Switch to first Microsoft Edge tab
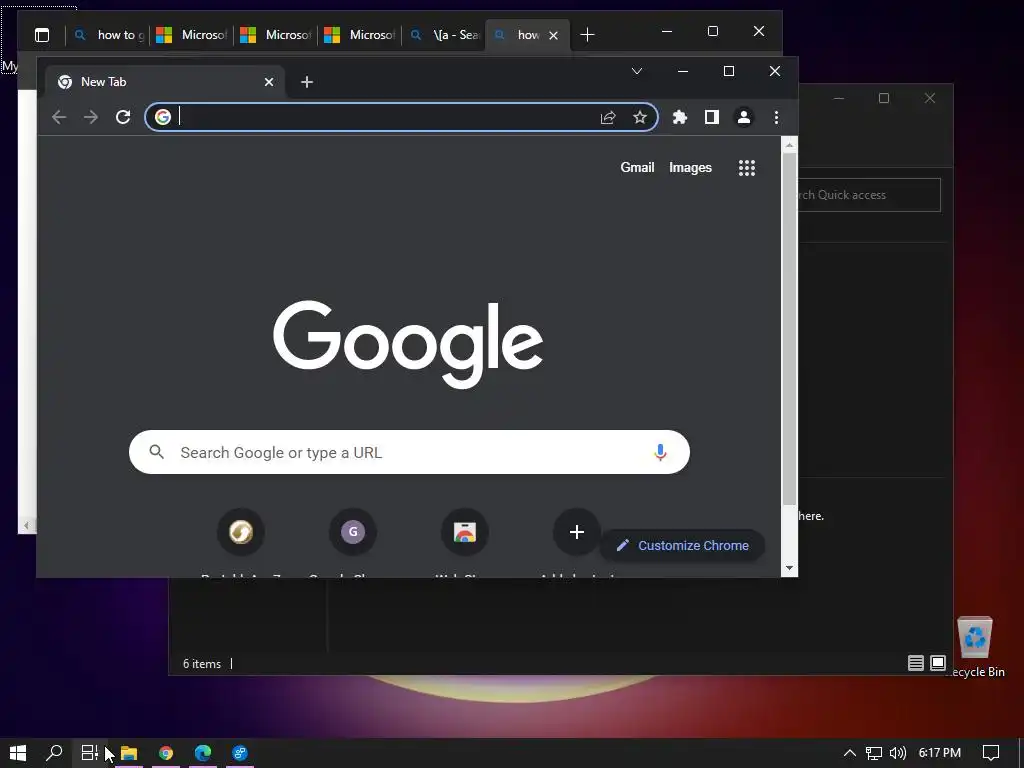Screen dimensions: 1024x768 [x=191, y=35]
